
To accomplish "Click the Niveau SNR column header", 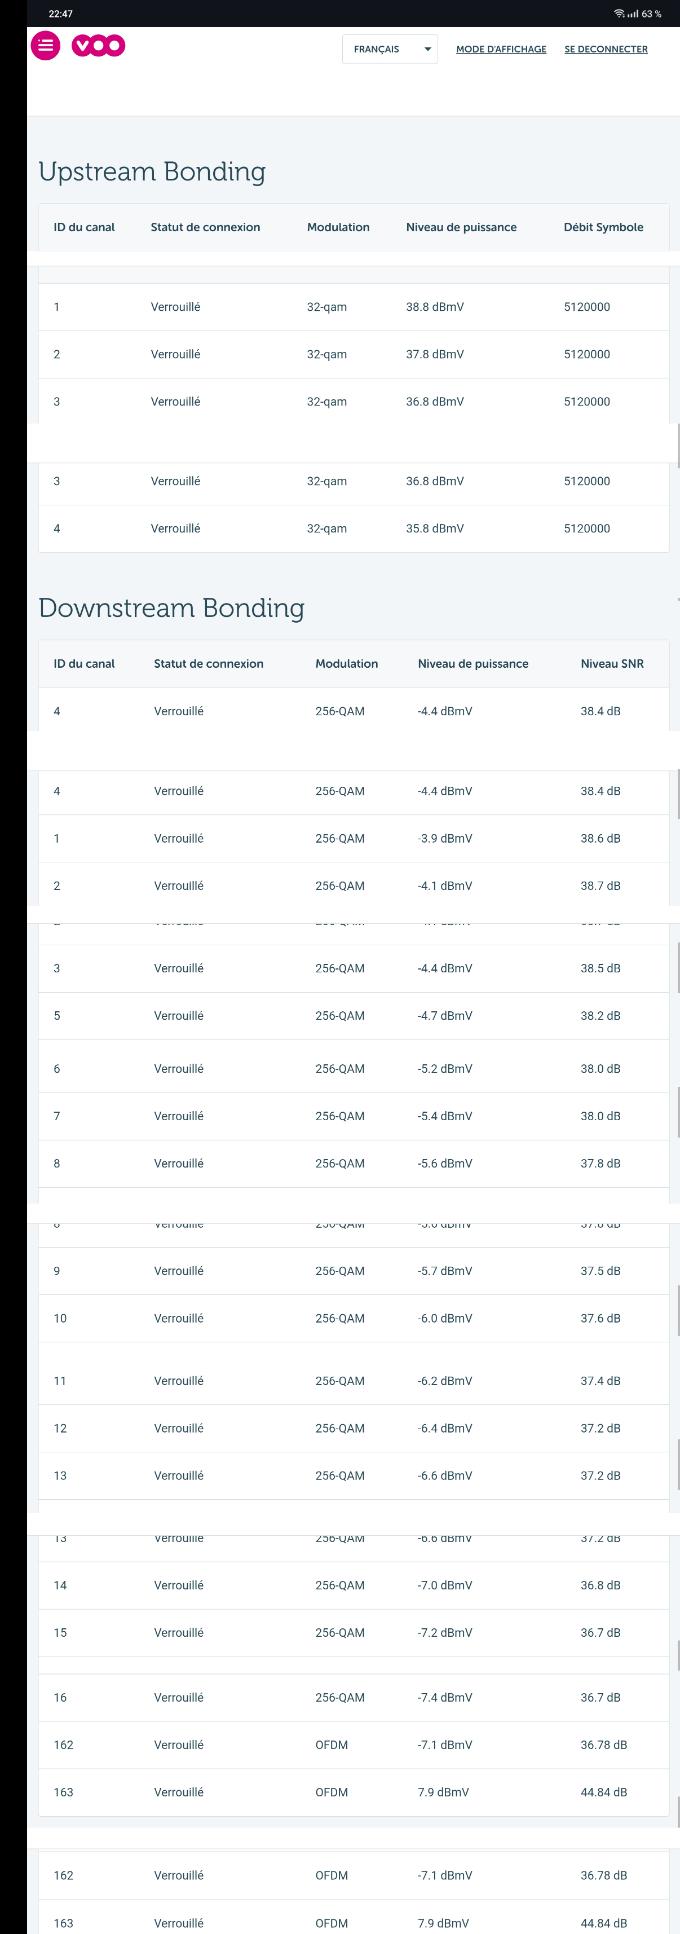I will pyautogui.click(x=612, y=663).
